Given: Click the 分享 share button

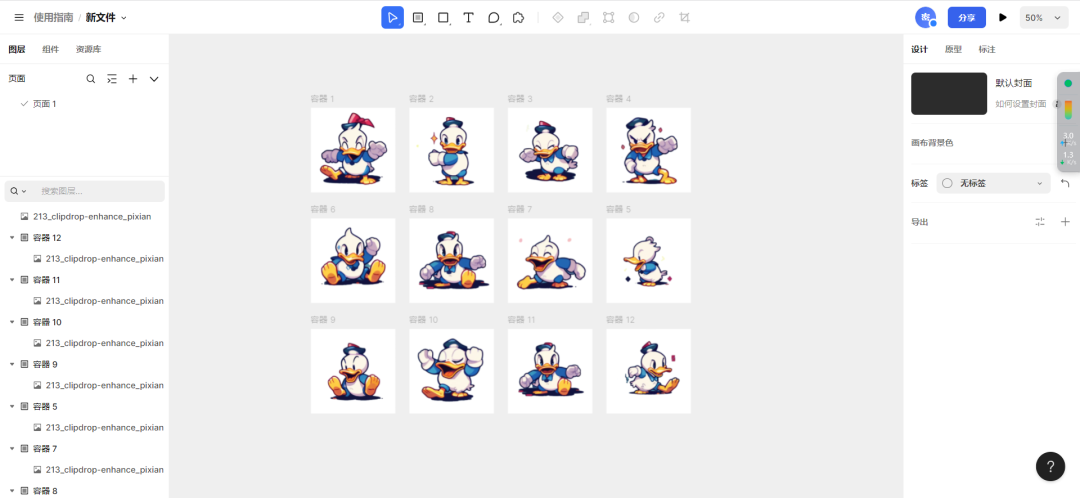Looking at the screenshot, I should coord(966,17).
